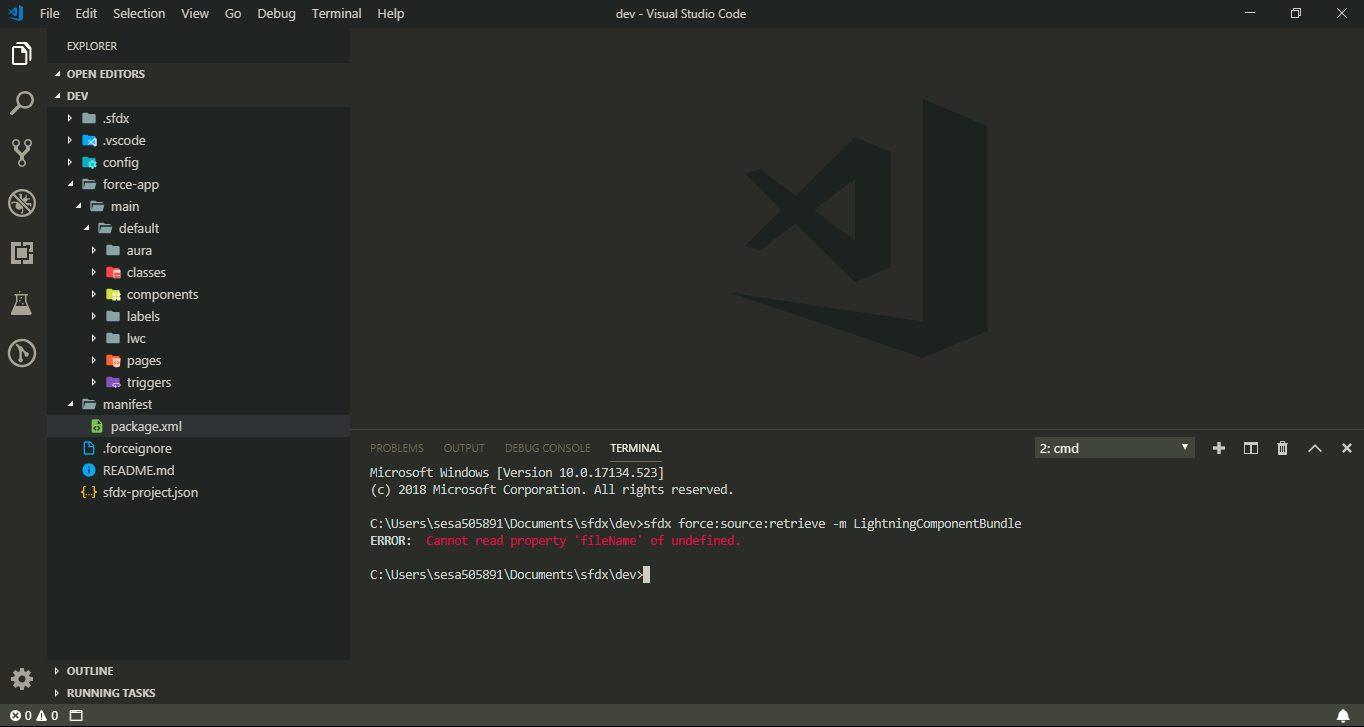Open the Extensions view

pyautogui.click(x=22, y=253)
